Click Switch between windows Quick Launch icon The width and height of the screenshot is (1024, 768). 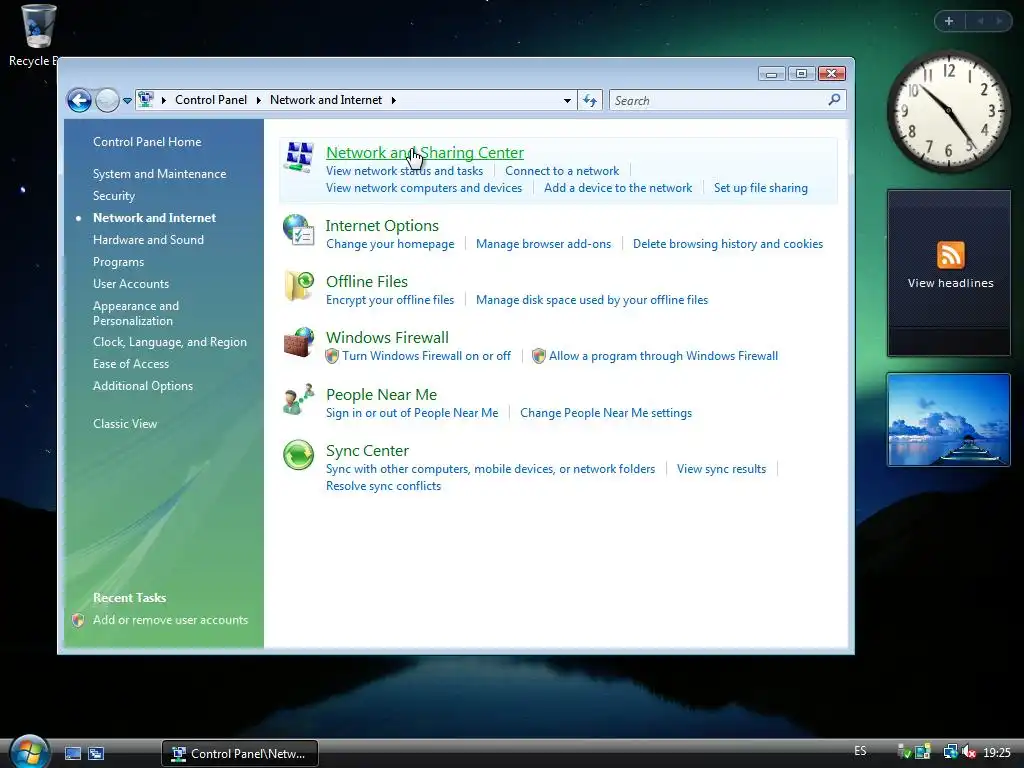pos(96,754)
